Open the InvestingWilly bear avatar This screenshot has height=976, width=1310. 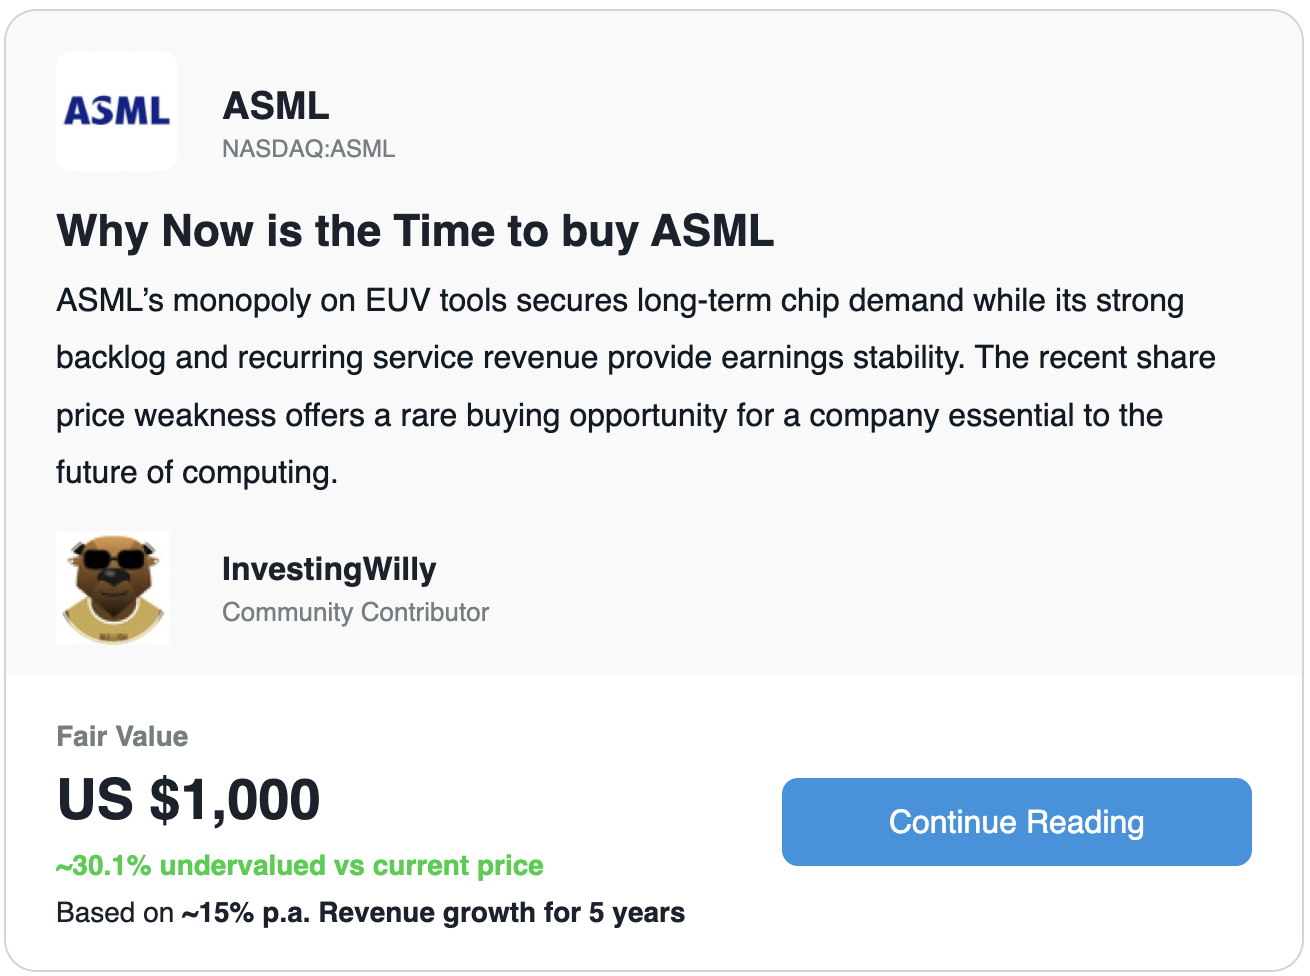113,588
